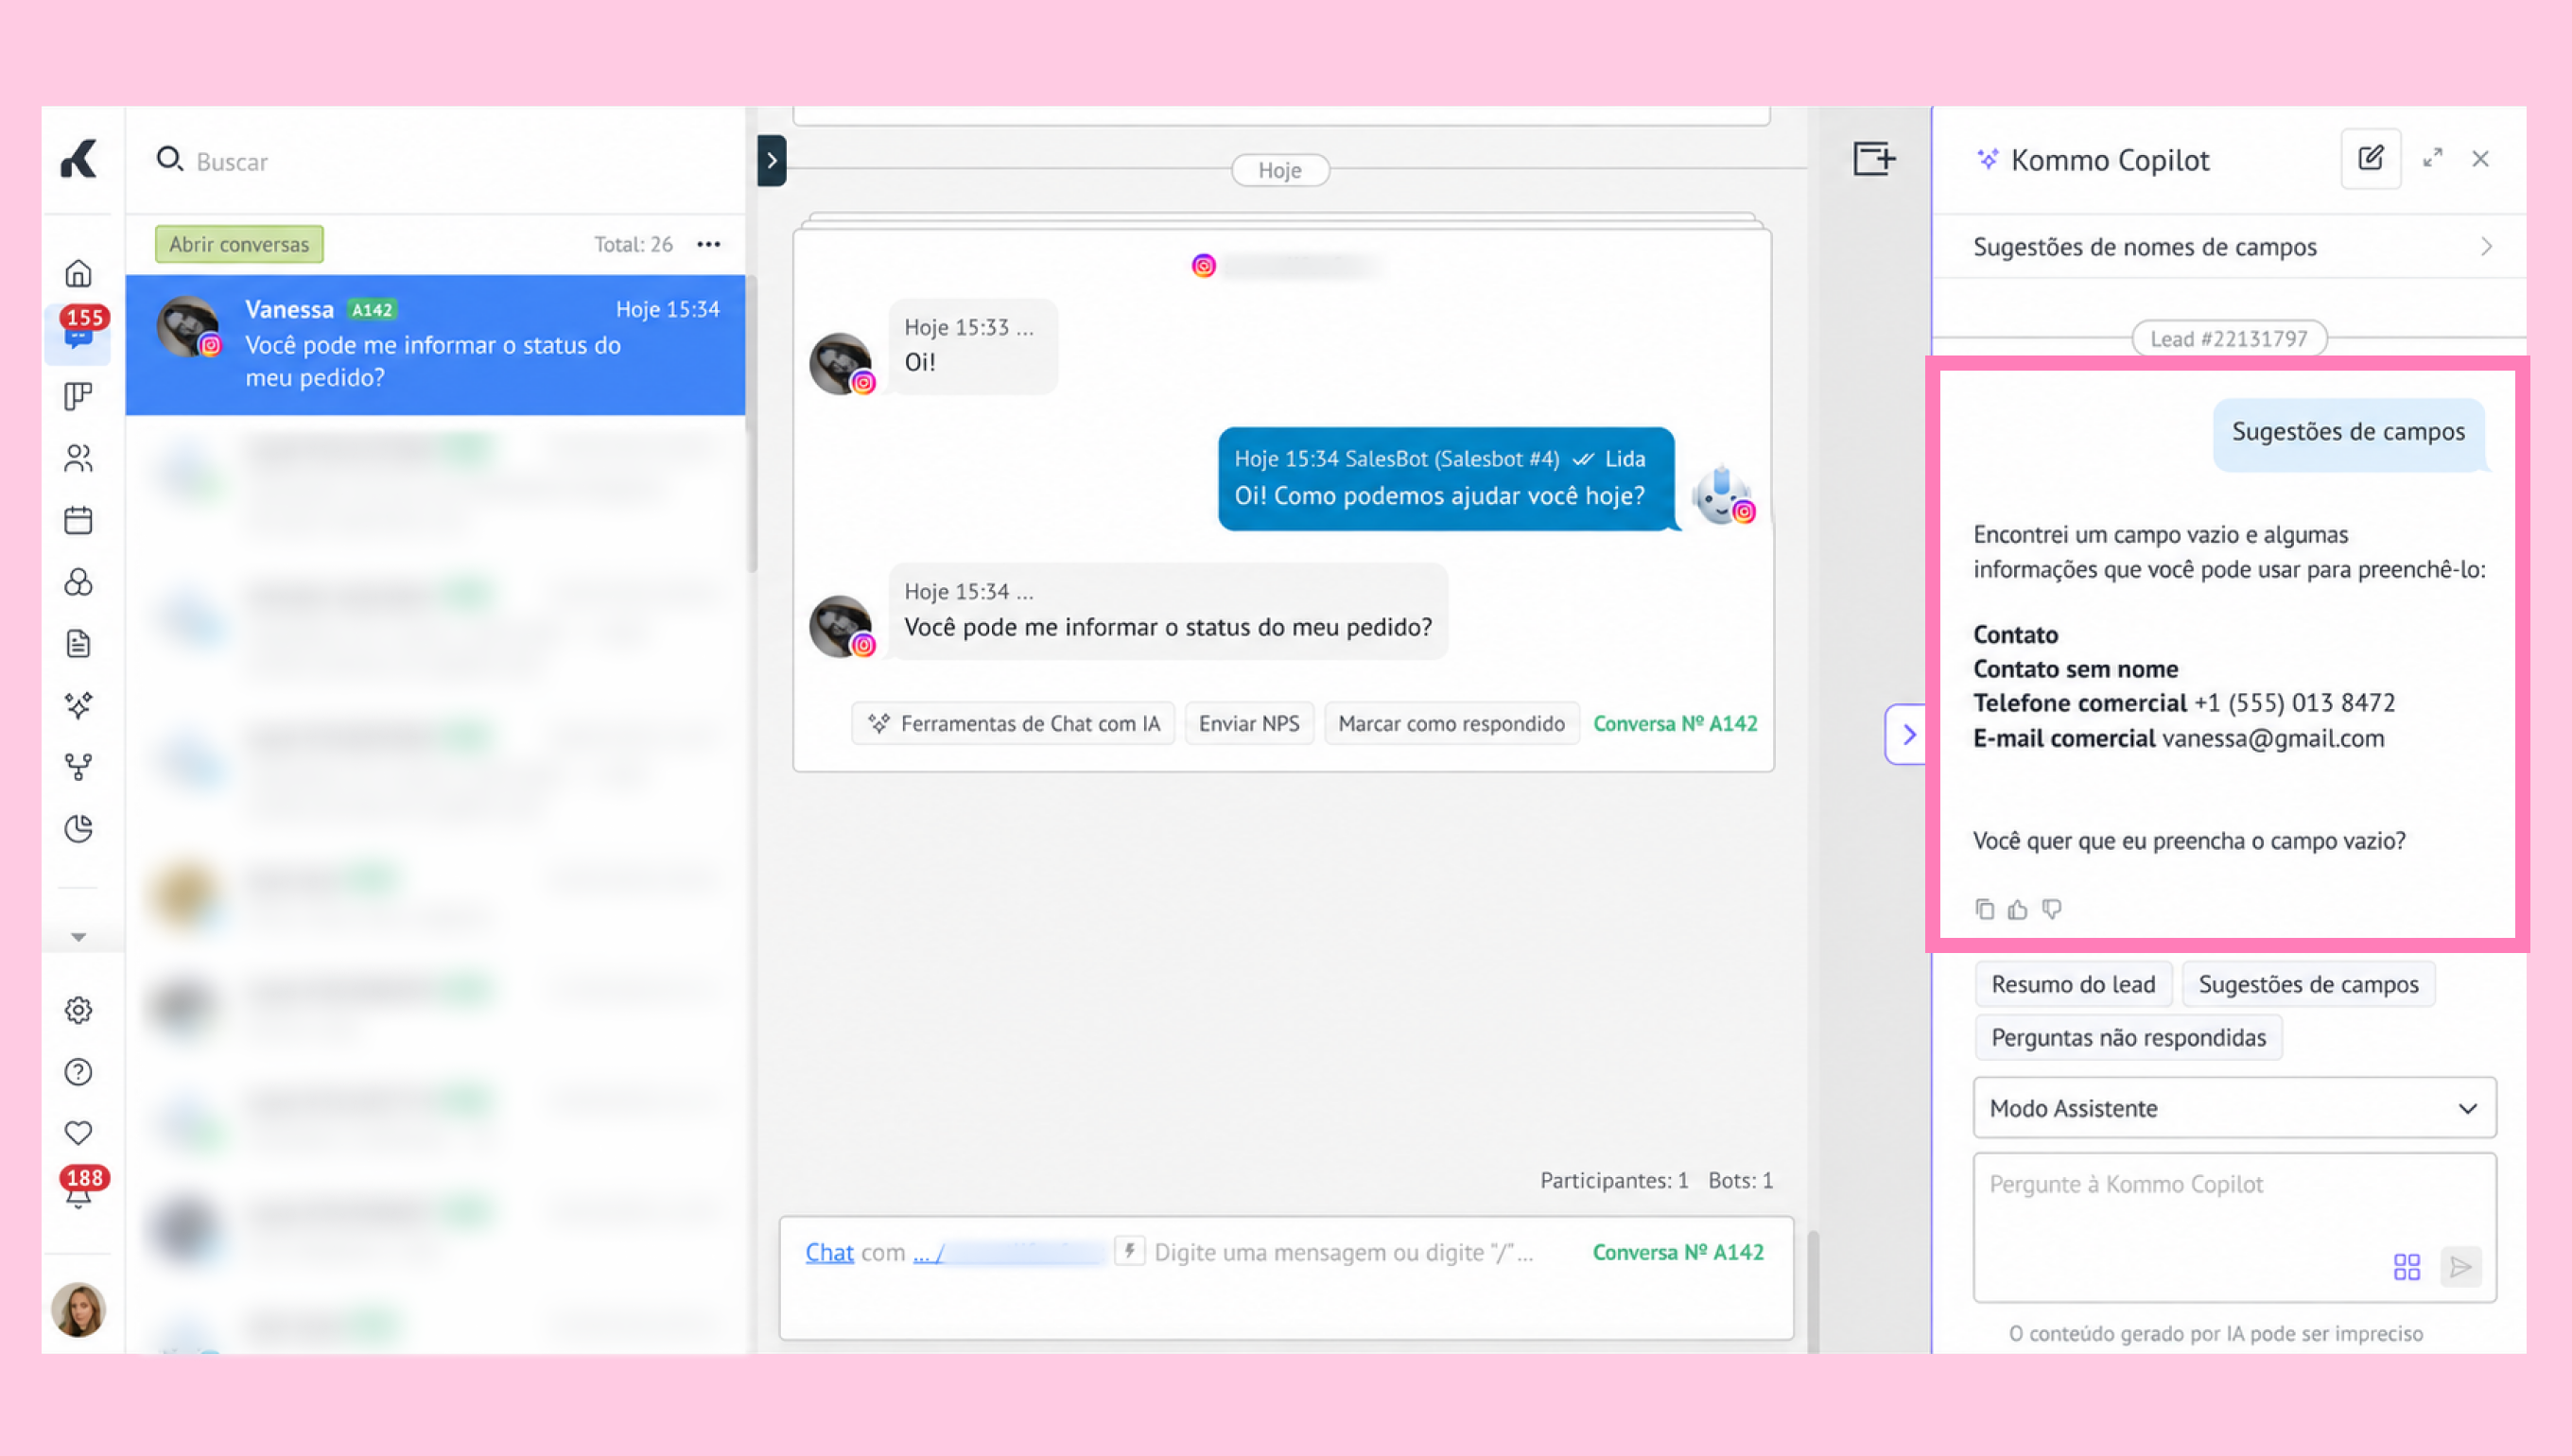Open the grid templates icon in Copilot input
This screenshot has height=1456, width=2572.
2407,1268
